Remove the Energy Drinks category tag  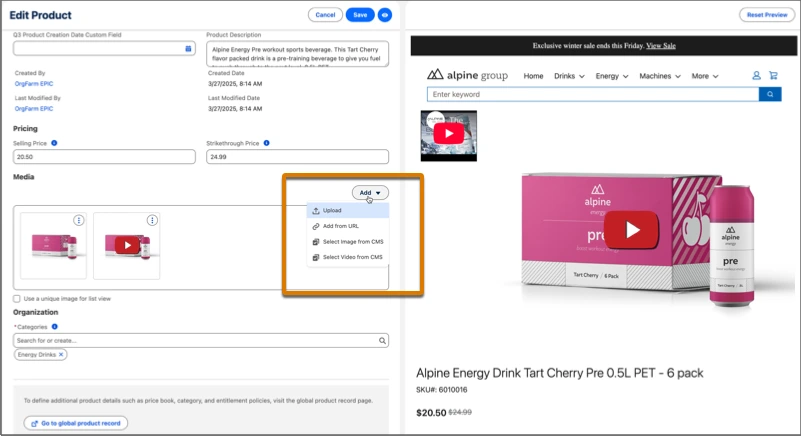61,354
